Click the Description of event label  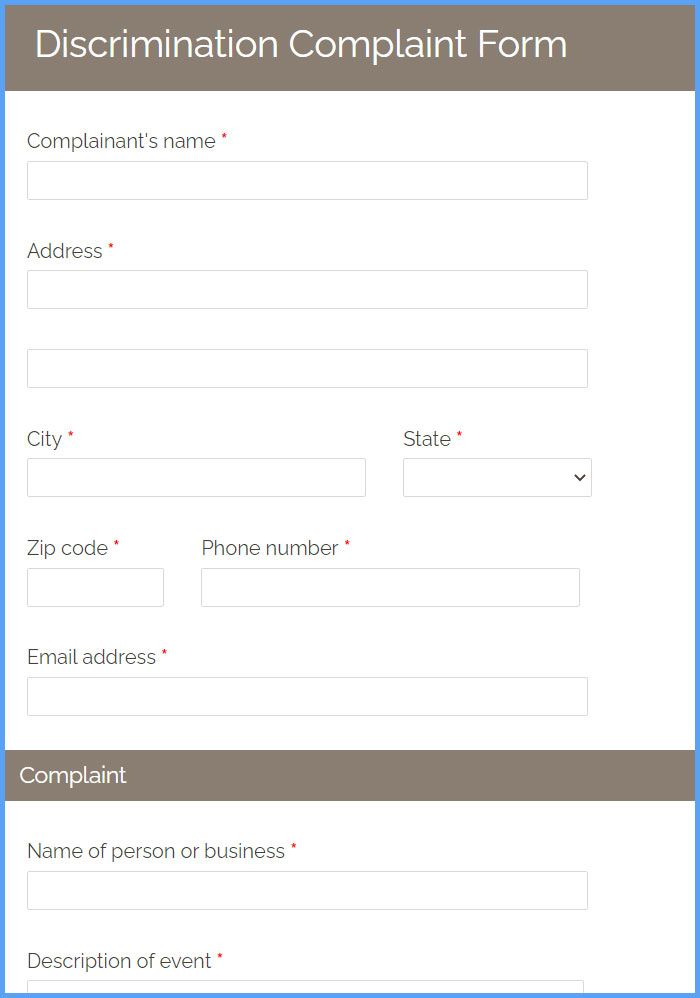coord(119,960)
